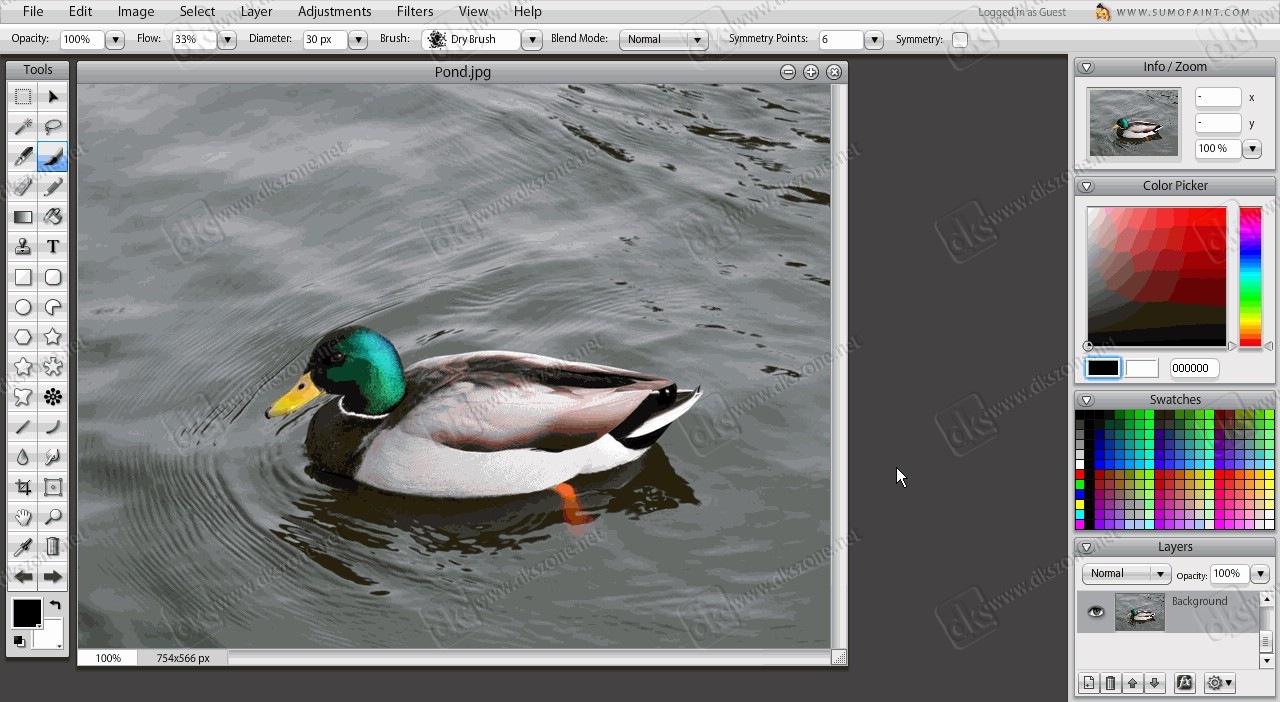Collapse the Swatches panel
The height and width of the screenshot is (702, 1280).
pos(1087,400)
